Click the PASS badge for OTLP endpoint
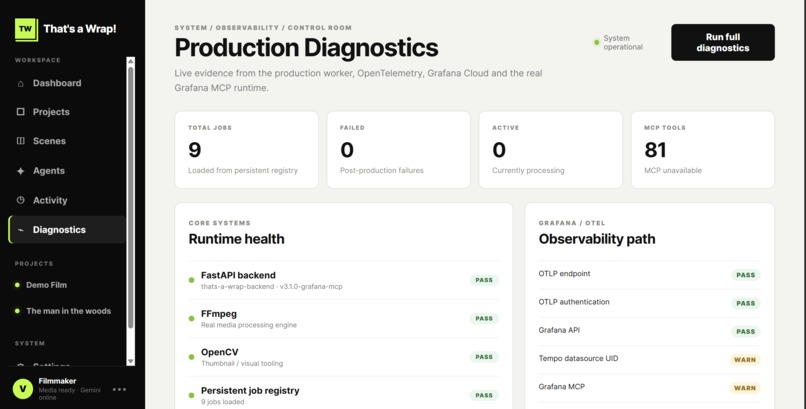This screenshot has width=806, height=409. click(745, 275)
